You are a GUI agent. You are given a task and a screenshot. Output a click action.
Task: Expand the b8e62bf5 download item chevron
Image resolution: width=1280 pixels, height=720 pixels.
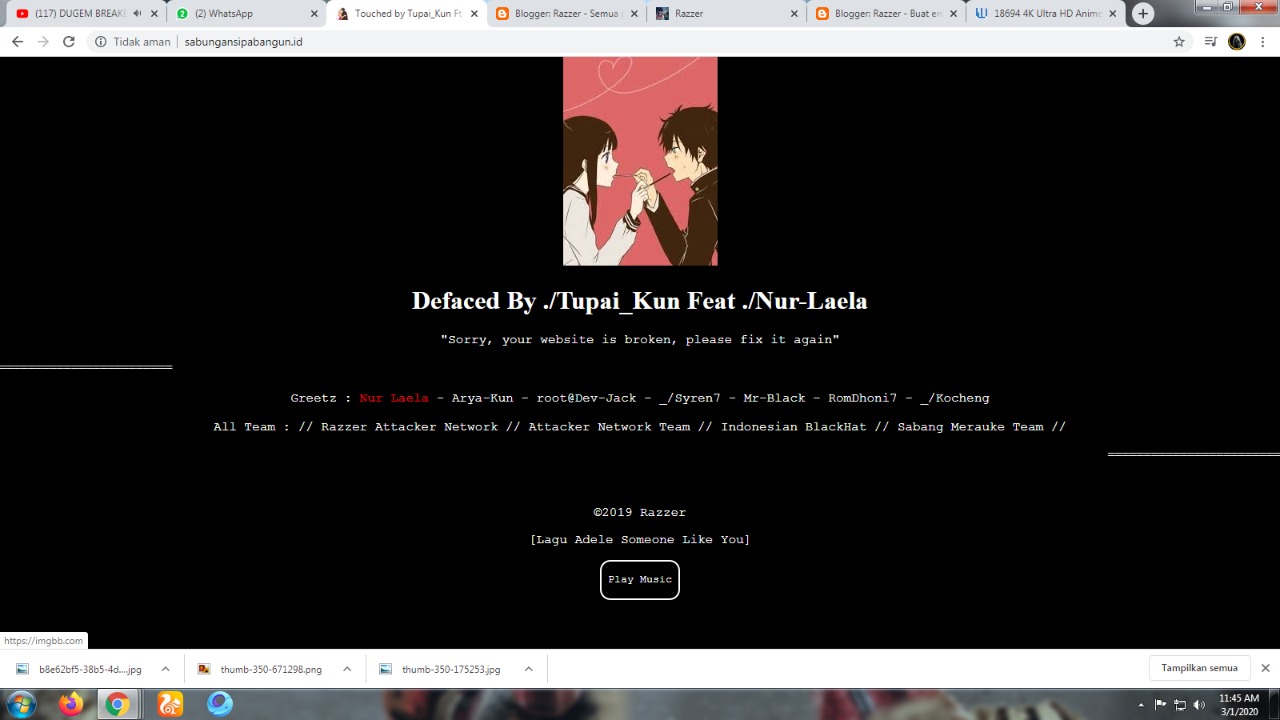[165, 669]
